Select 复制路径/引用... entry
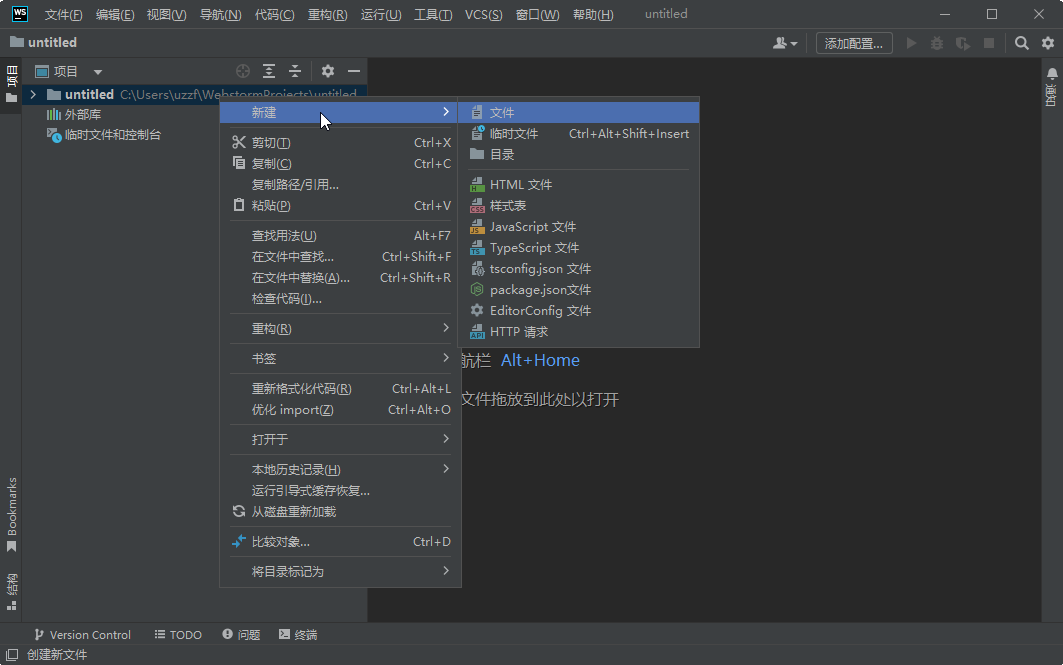Screen dimensions: 1063x665 tap(340, 184)
